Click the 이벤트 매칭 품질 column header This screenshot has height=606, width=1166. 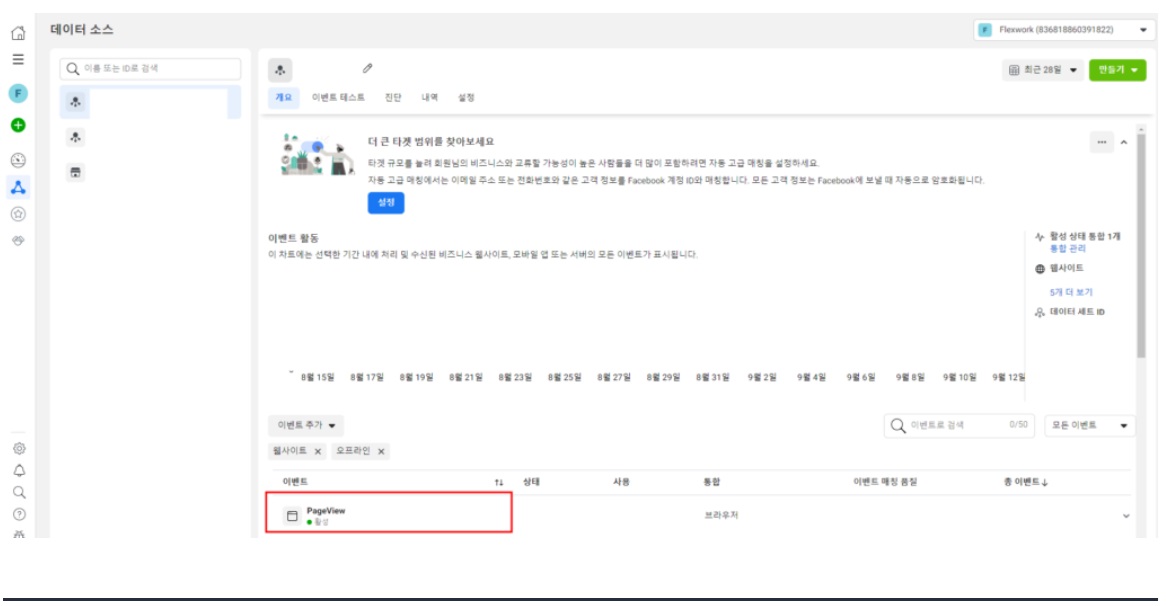pos(885,483)
